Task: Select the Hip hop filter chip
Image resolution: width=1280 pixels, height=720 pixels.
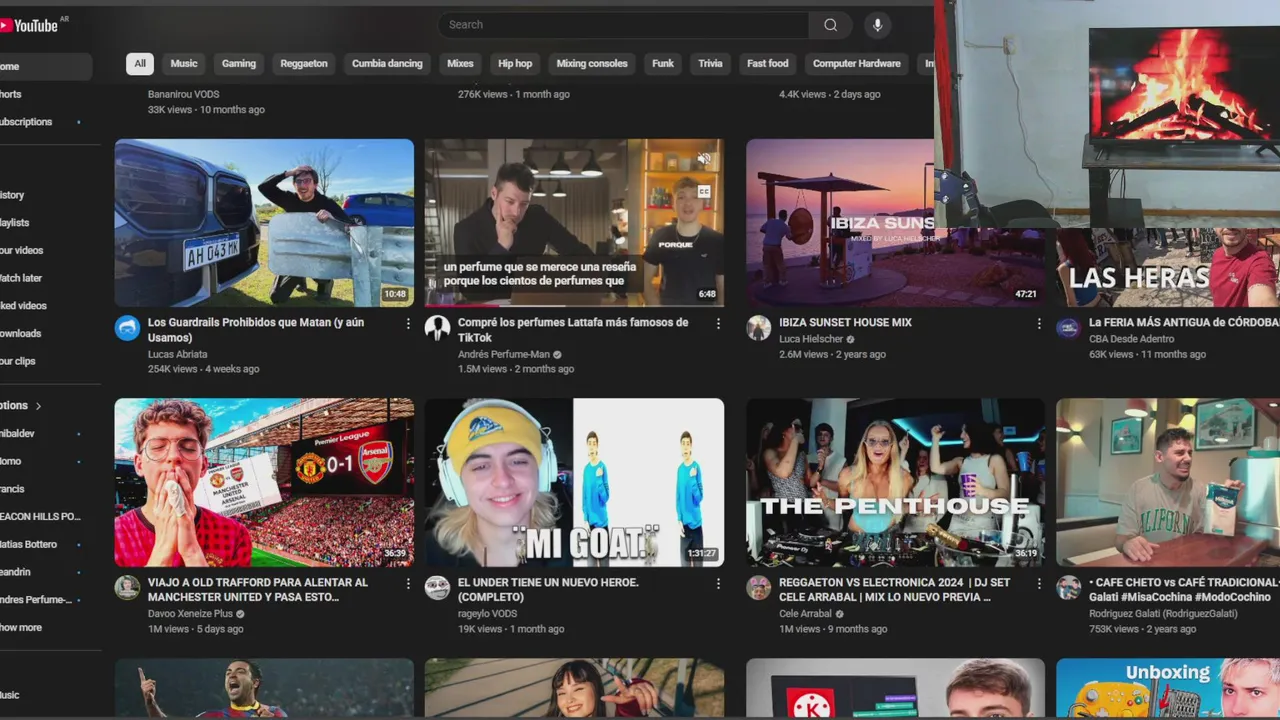Action: (515, 64)
